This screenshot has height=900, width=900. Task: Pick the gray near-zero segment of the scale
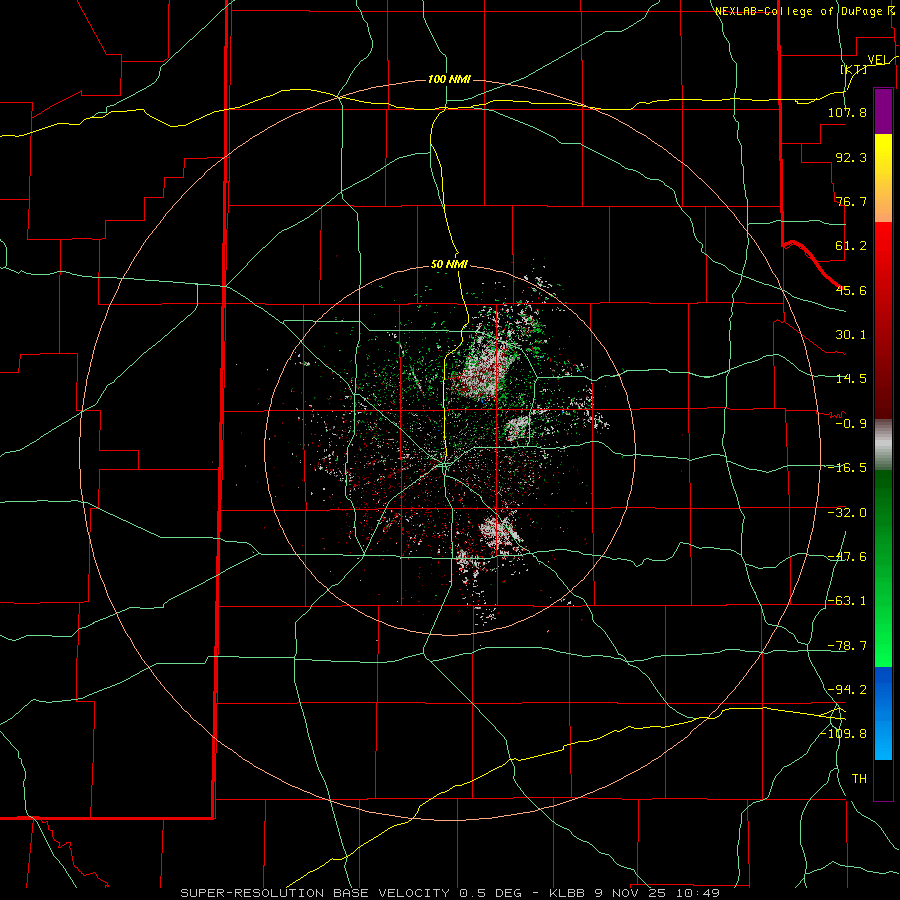pyautogui.click(x=883, y=445)
